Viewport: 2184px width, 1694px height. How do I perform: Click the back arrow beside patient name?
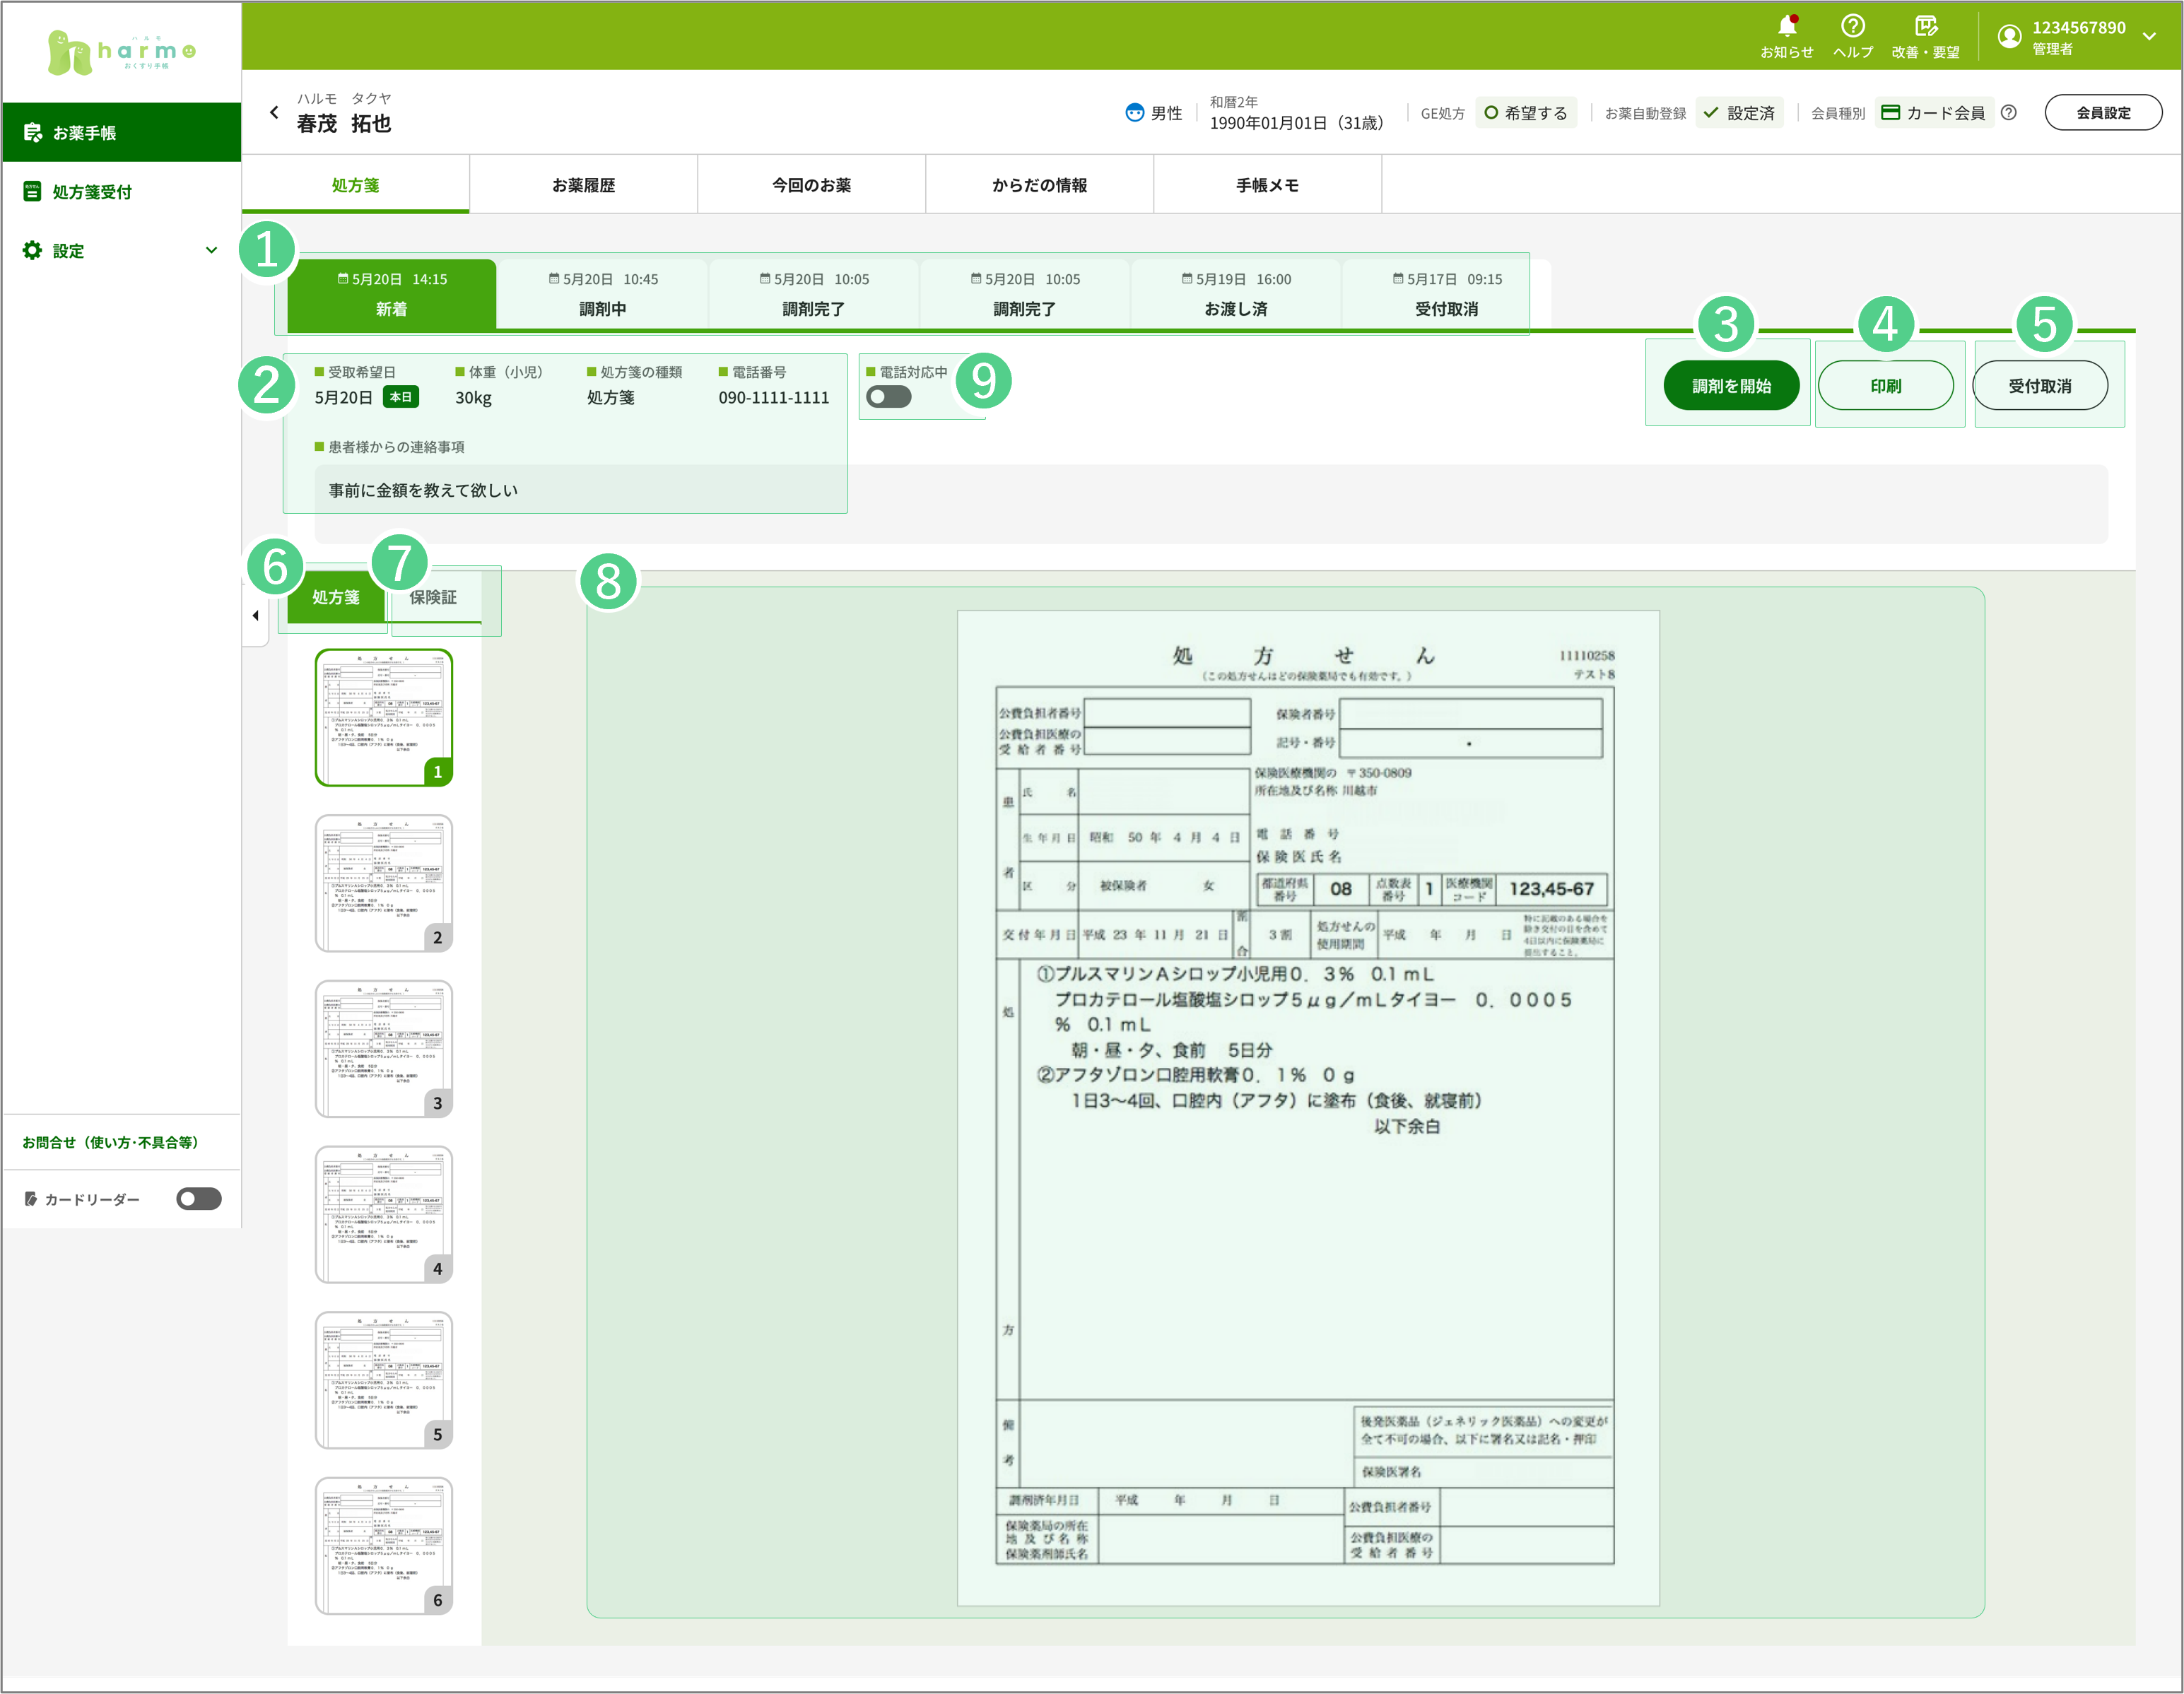tap(274, 113)
